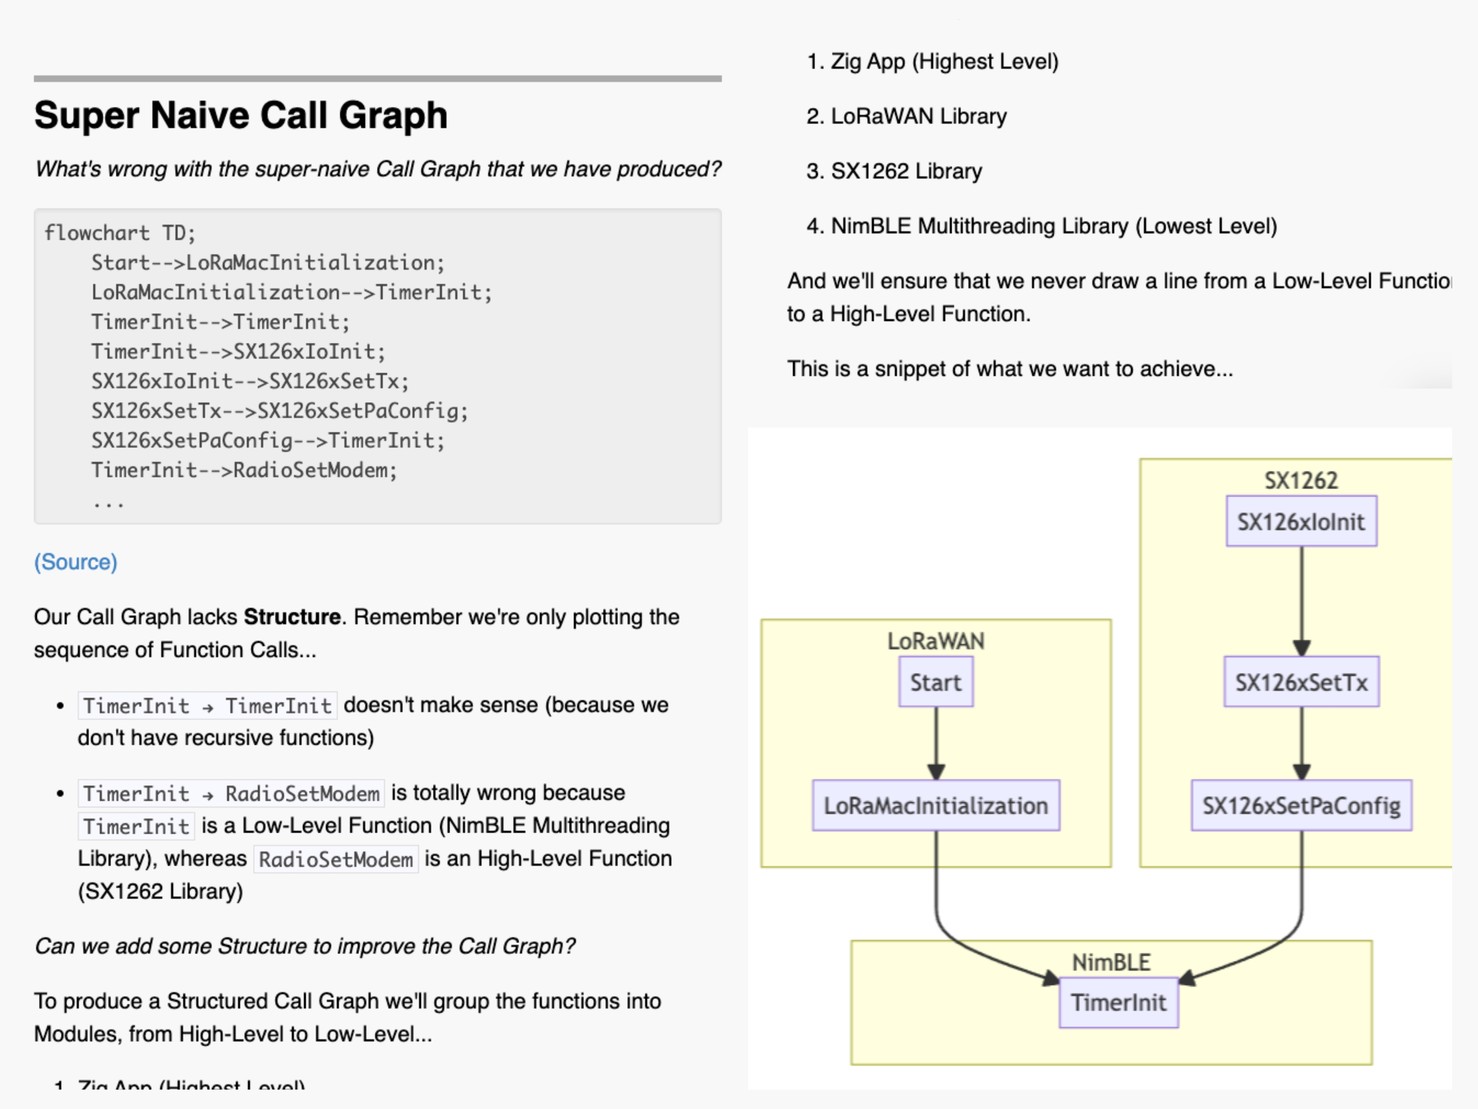The height and width of the screenshot is (1109, 1478).
Task: Select the SX126xSetTx diagram node
Action: click(1300, 682)
